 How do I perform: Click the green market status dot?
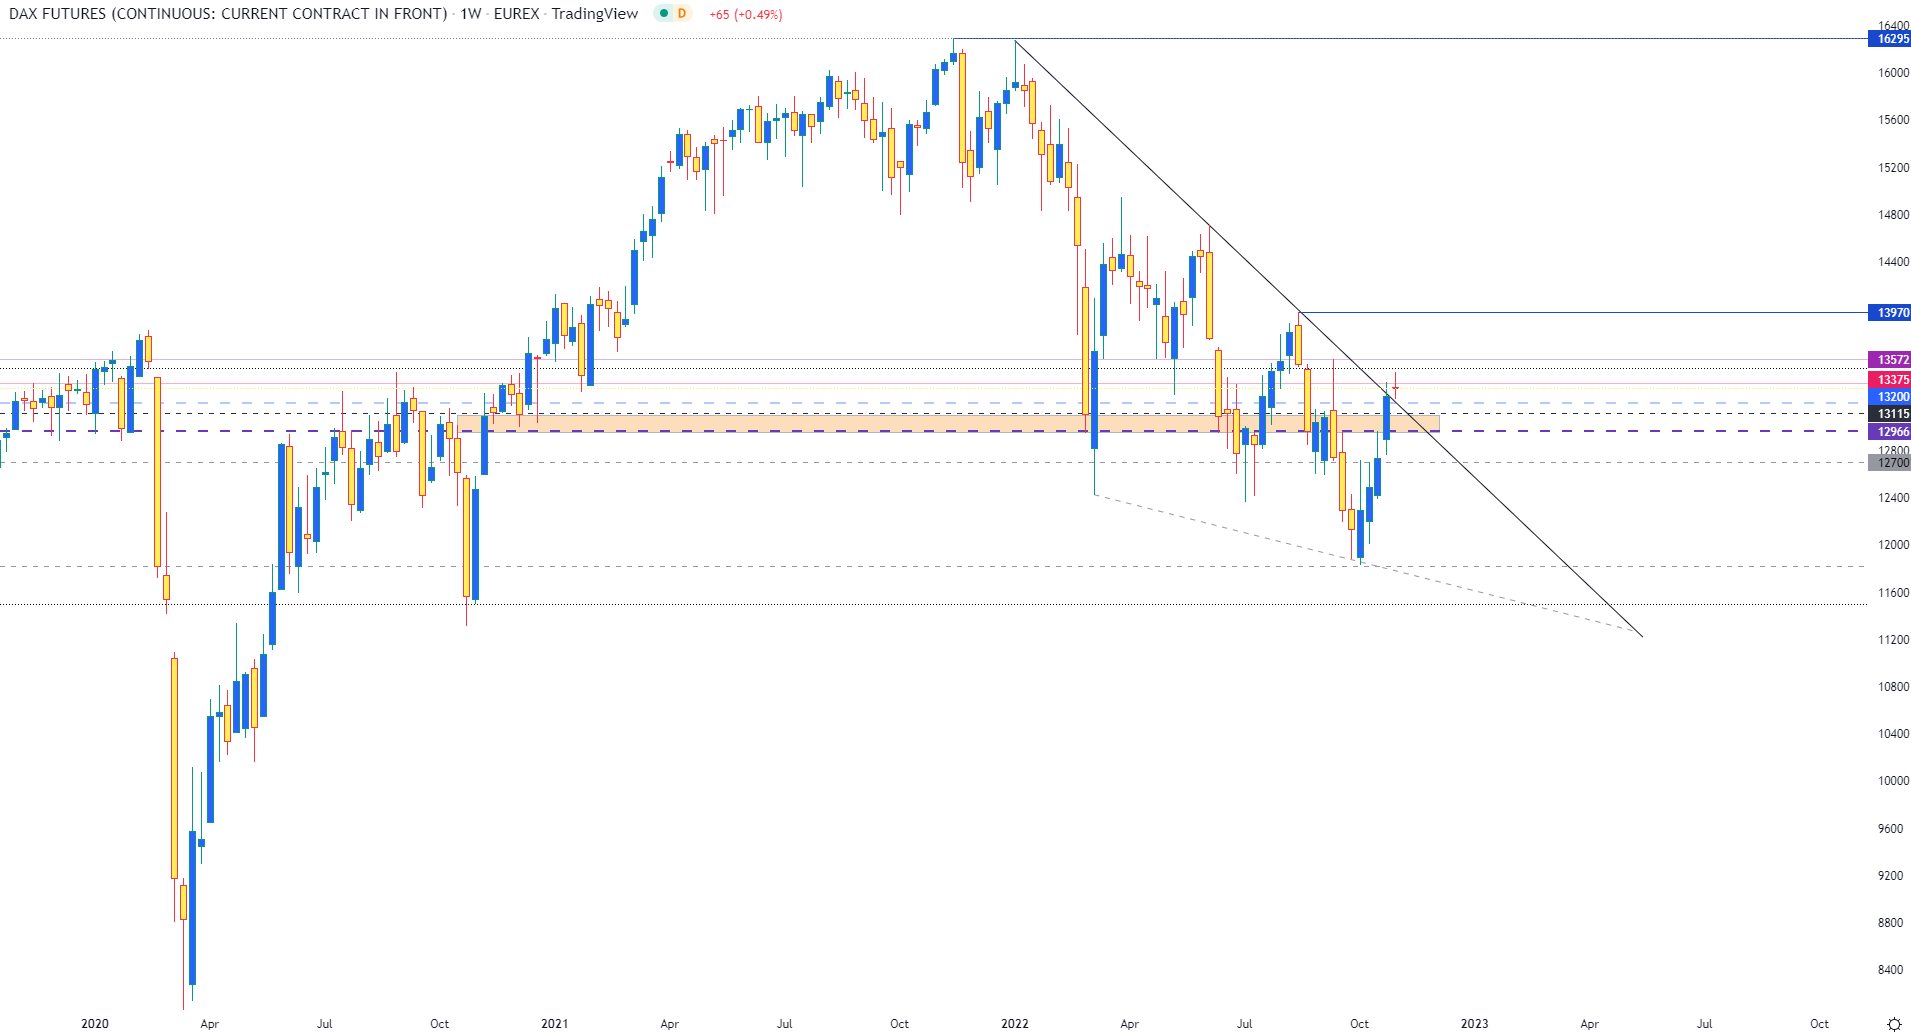click(663, 14)
